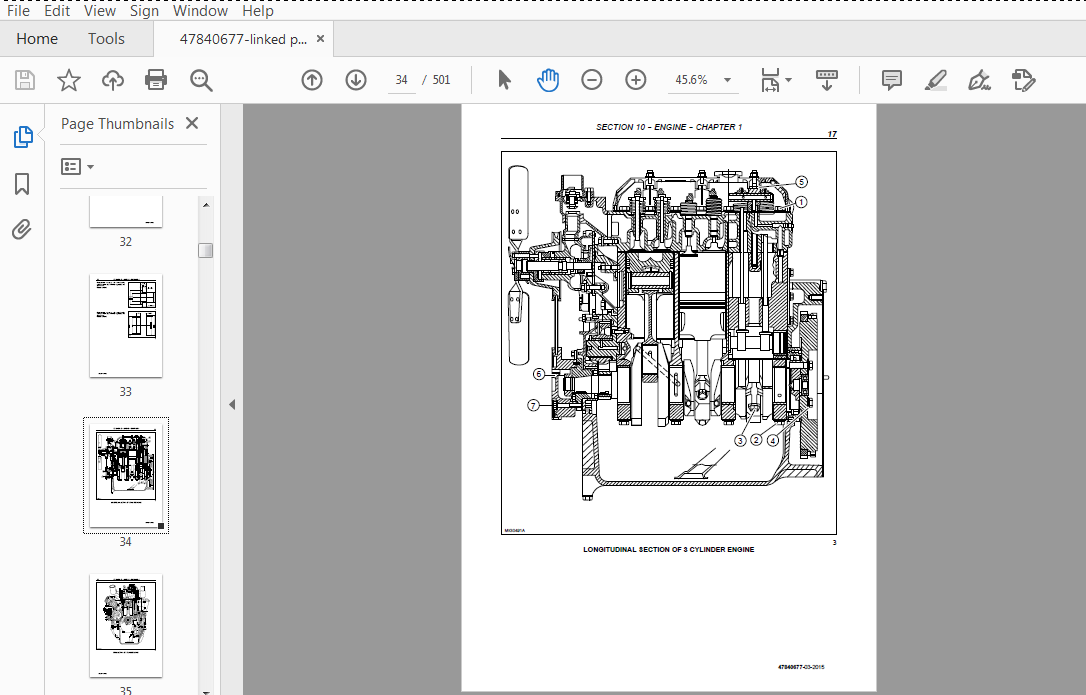This screenshot has height=695, width=1086.
Task: Click the thumbnails scrollbar handle
Action: coord(206,250)
